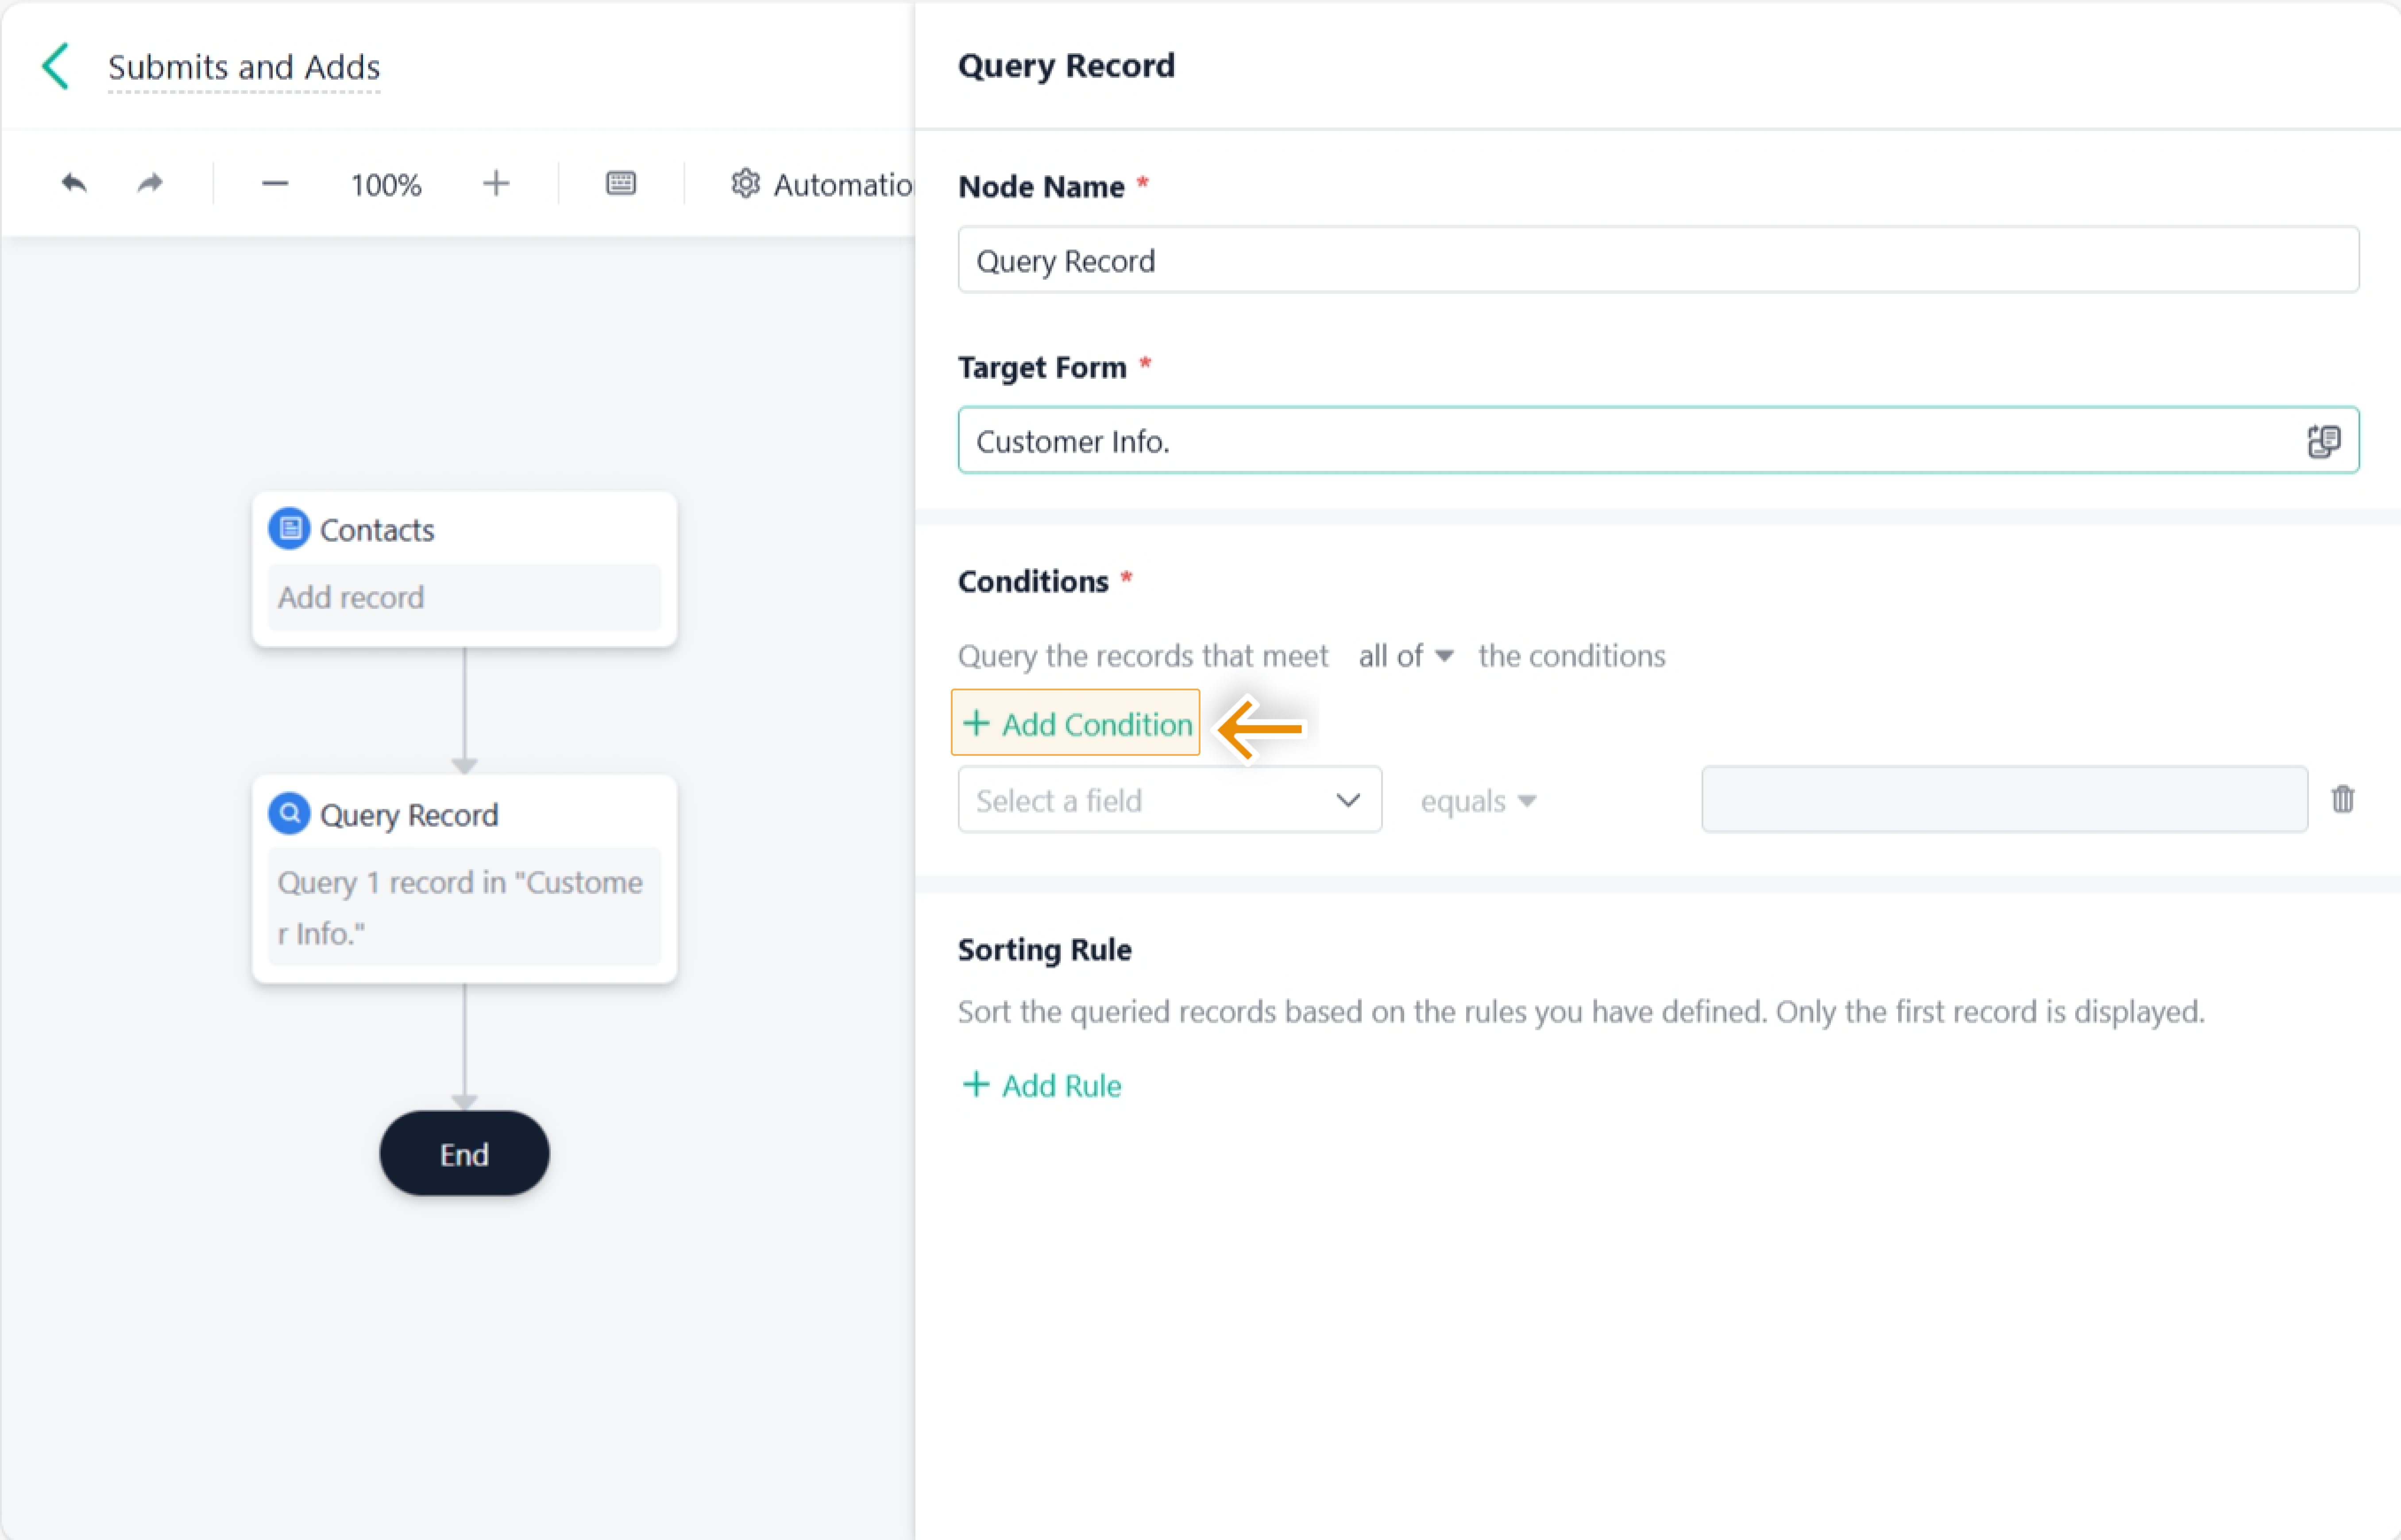Viewport: 2401px width, 1540px height.
Task: Select the Query Record node card
Action: (465, 879)
